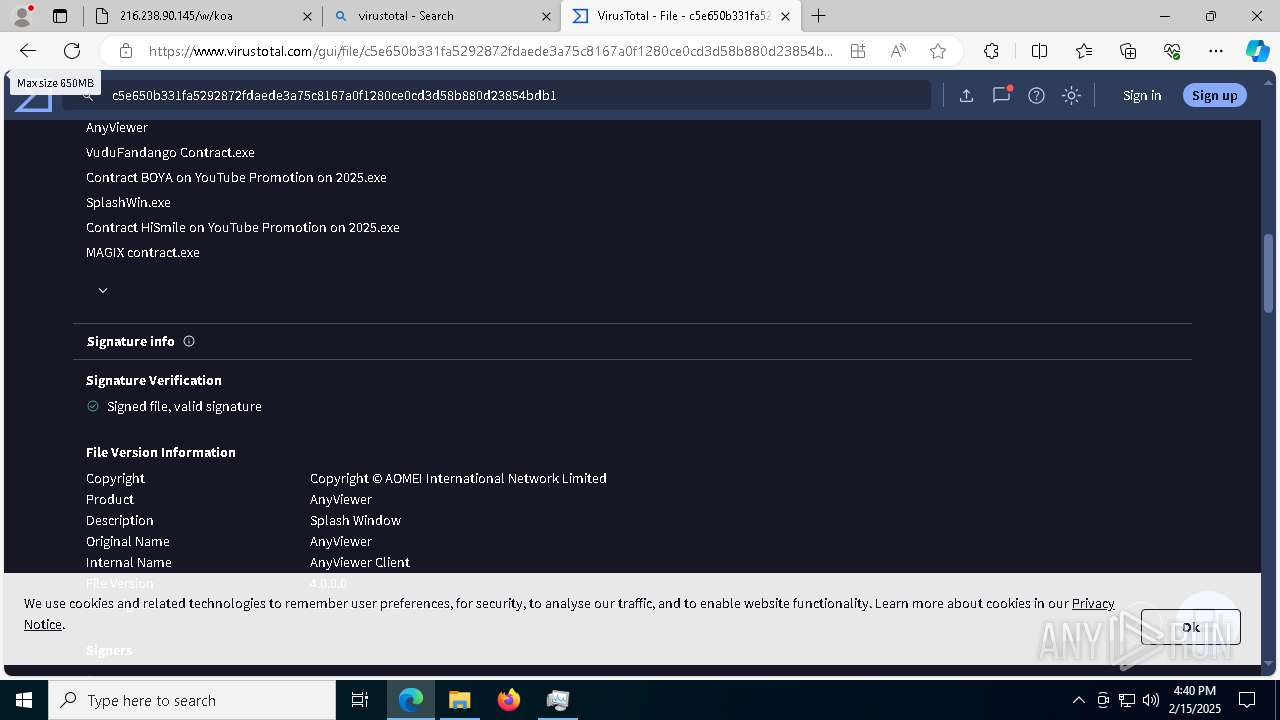The image size is (1280, 720).
Task: Select the 'VuduFandango Contract.exe' name
Action: [170, 152]
